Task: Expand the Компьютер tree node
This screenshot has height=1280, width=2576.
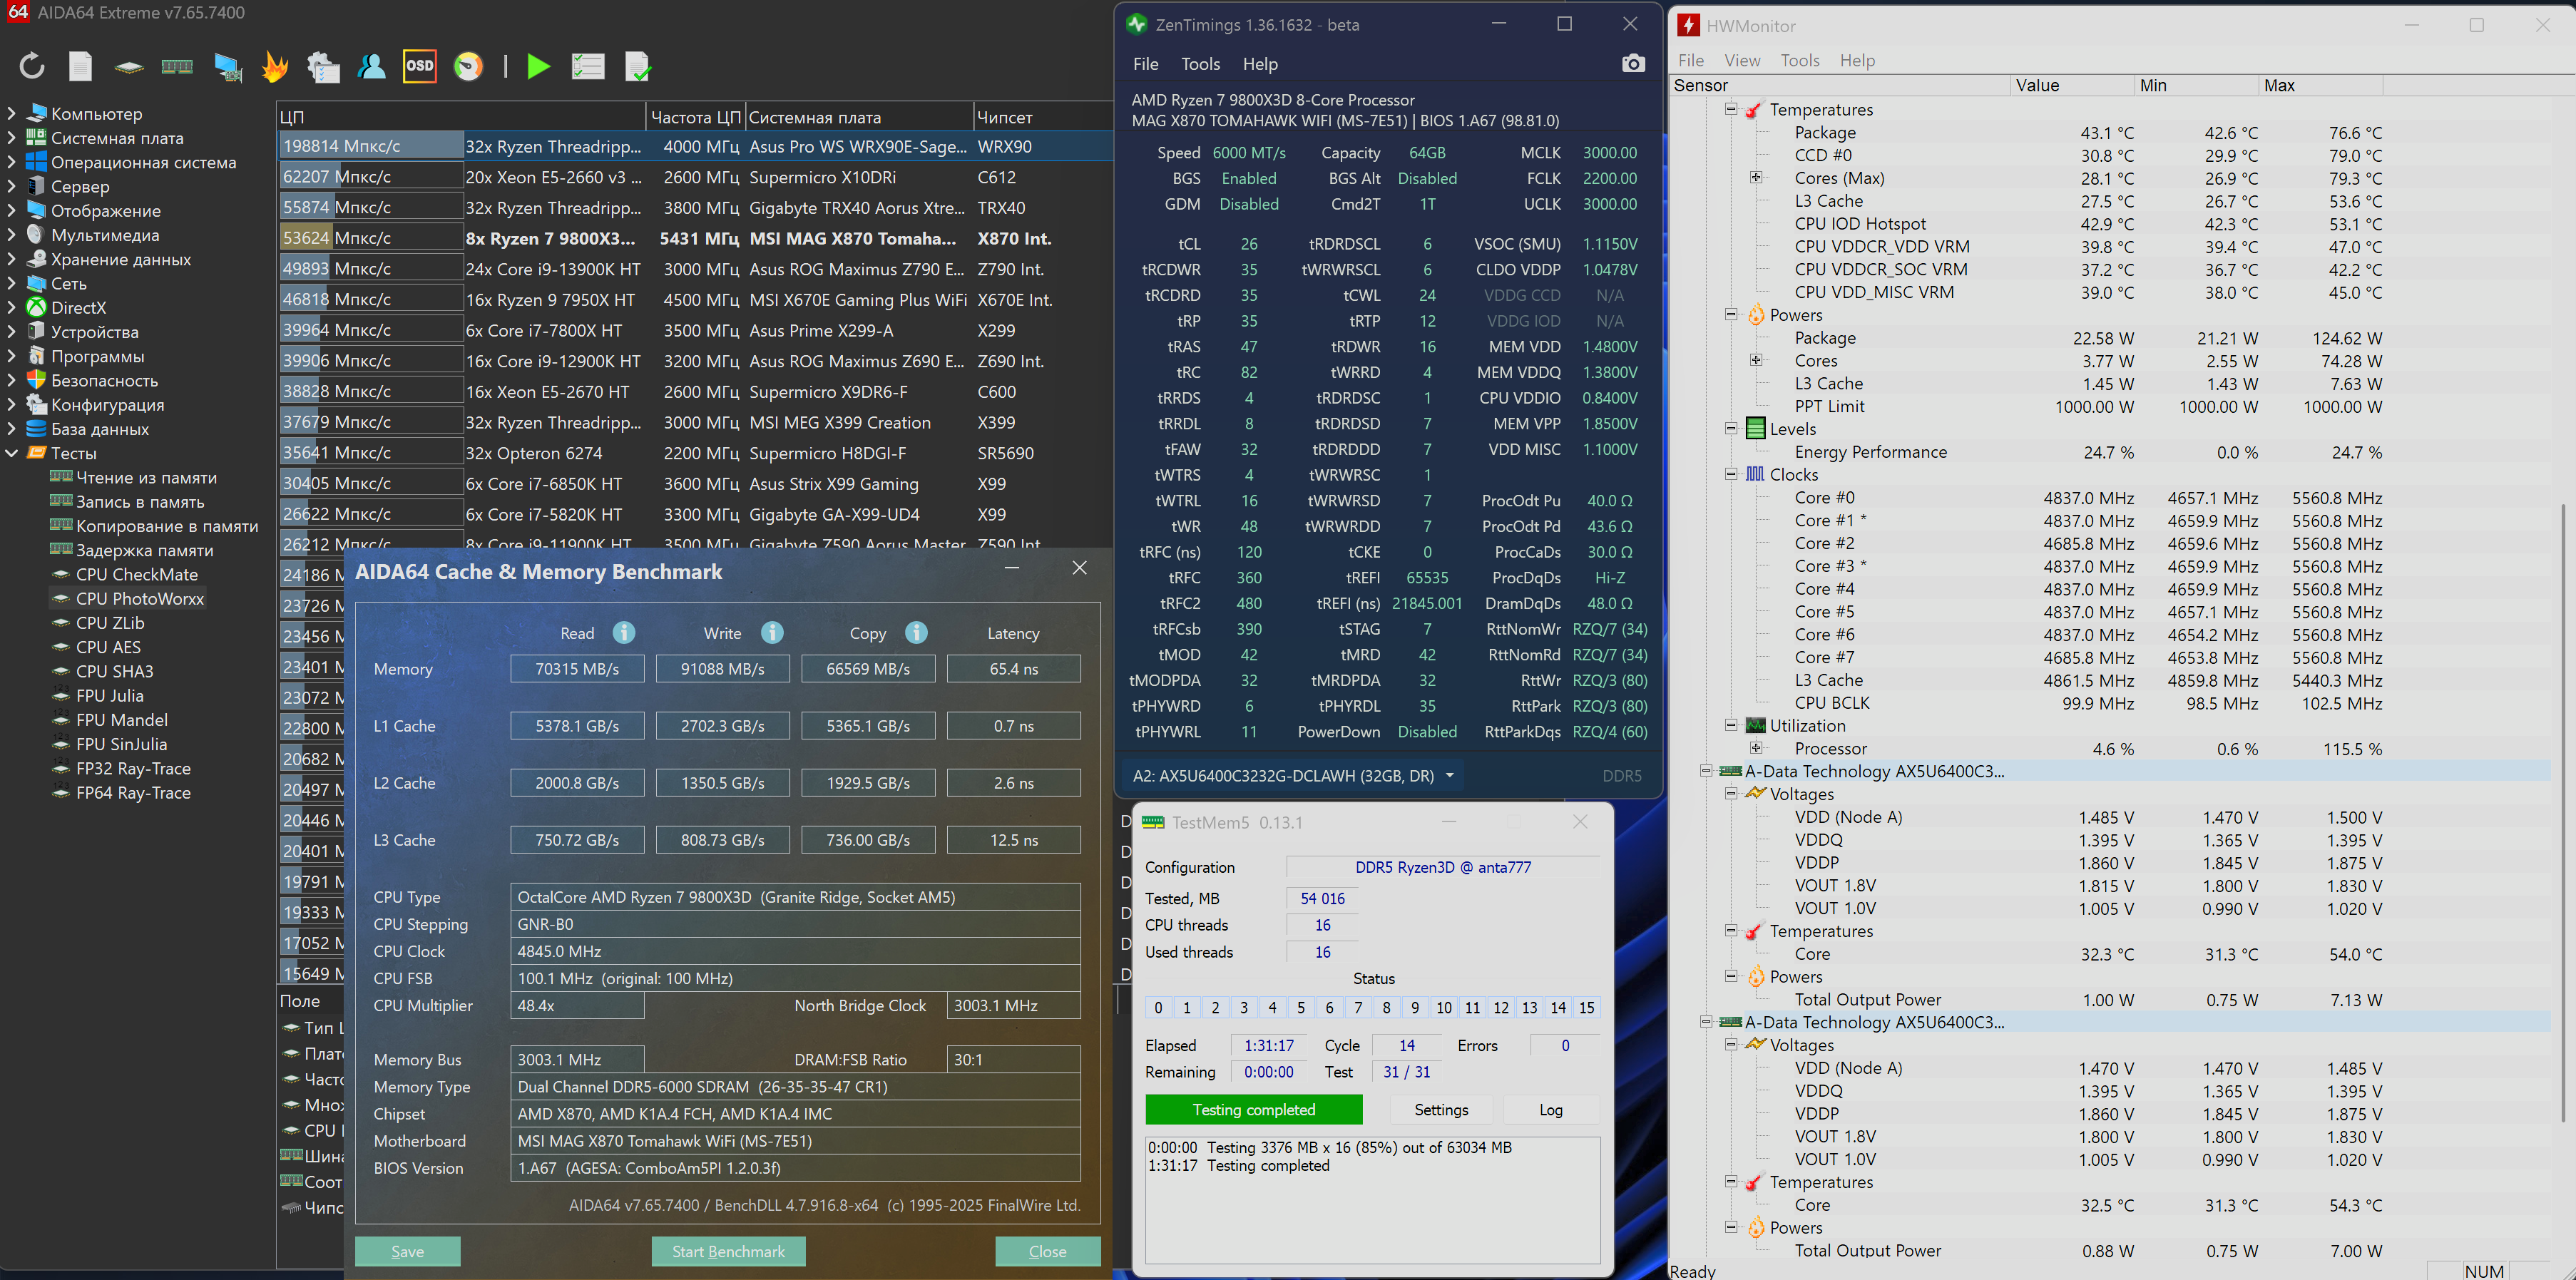Action: [12, 114]
